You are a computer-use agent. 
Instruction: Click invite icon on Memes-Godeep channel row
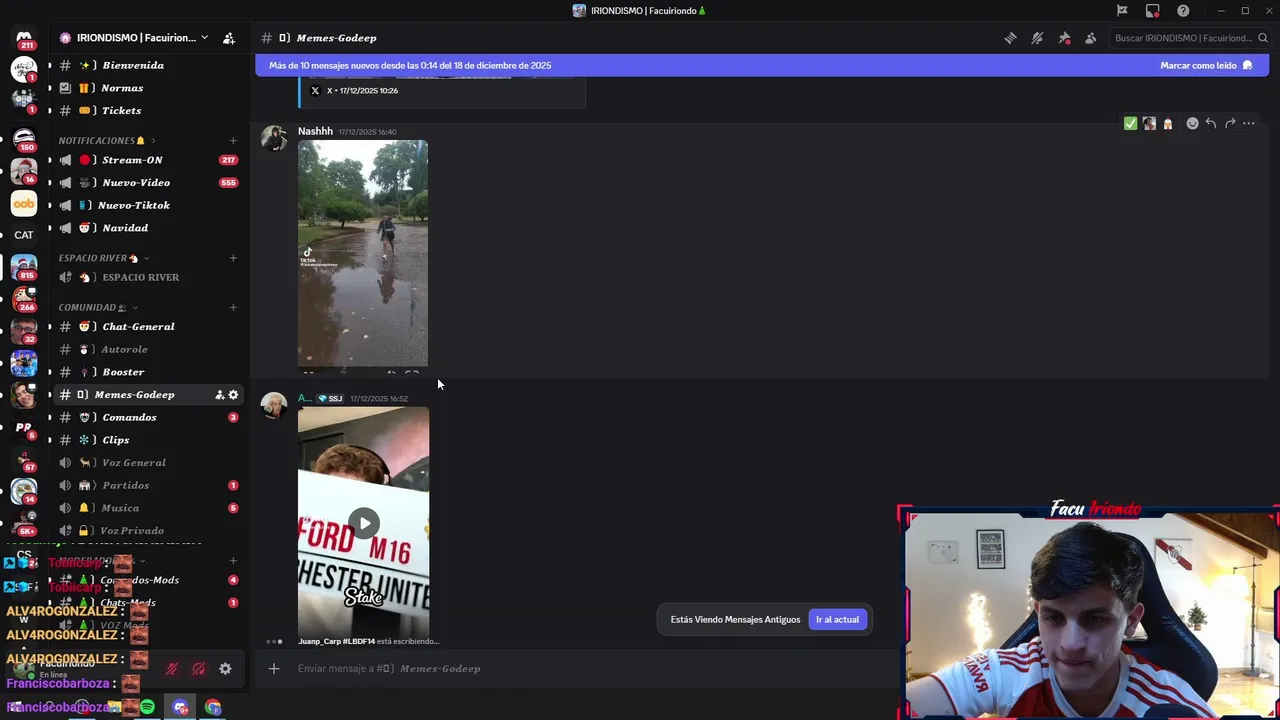coord(219,395)
